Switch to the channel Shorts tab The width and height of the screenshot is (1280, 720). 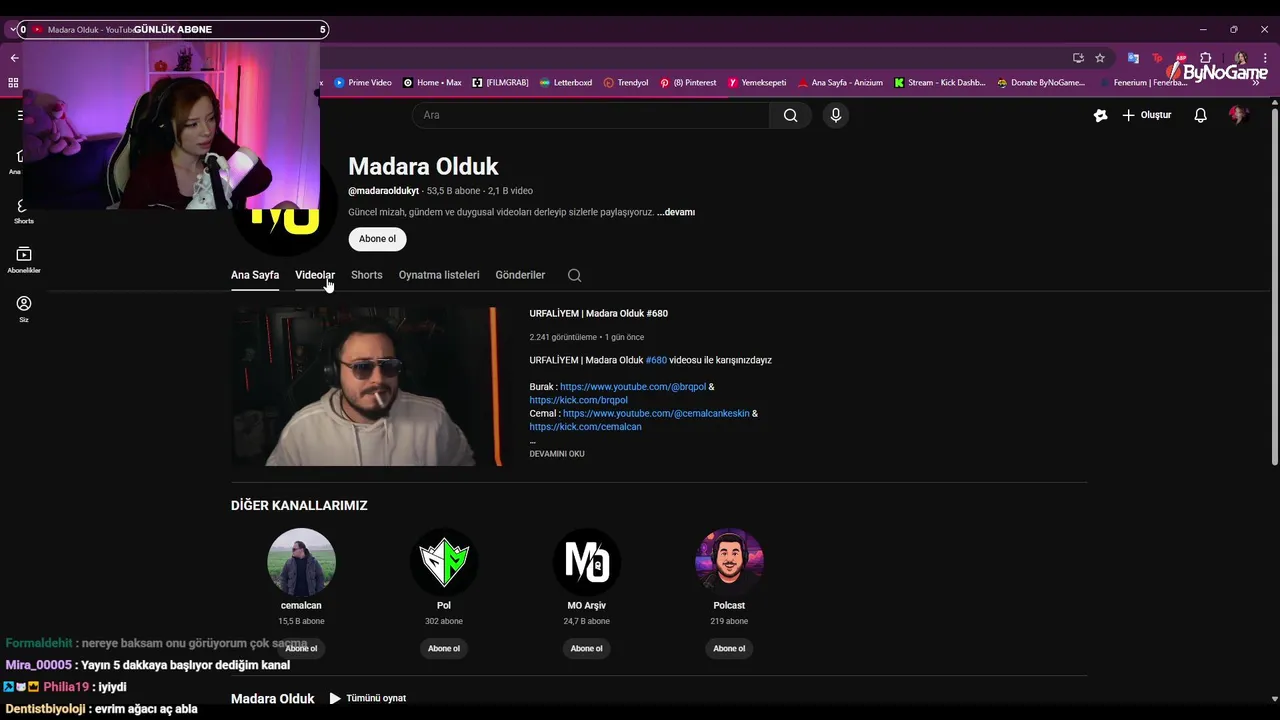click(x=367, y=275)
